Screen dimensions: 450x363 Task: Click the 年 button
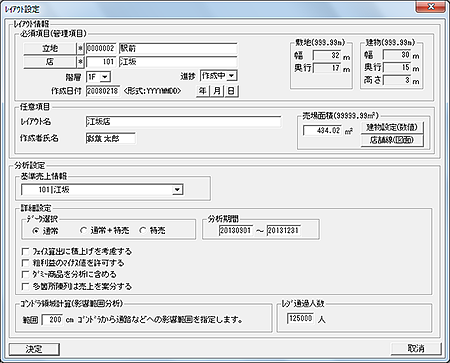(x=202, y=91)
